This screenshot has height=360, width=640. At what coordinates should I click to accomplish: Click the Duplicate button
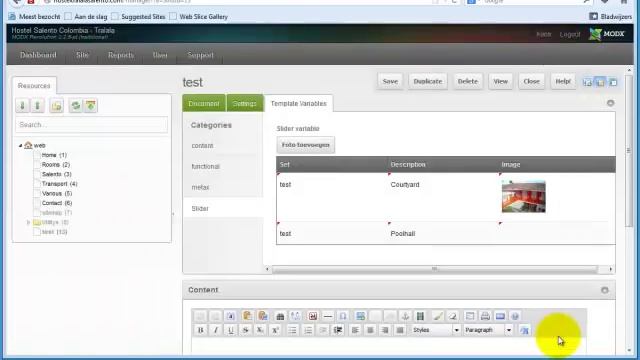[x=428, y=81]
